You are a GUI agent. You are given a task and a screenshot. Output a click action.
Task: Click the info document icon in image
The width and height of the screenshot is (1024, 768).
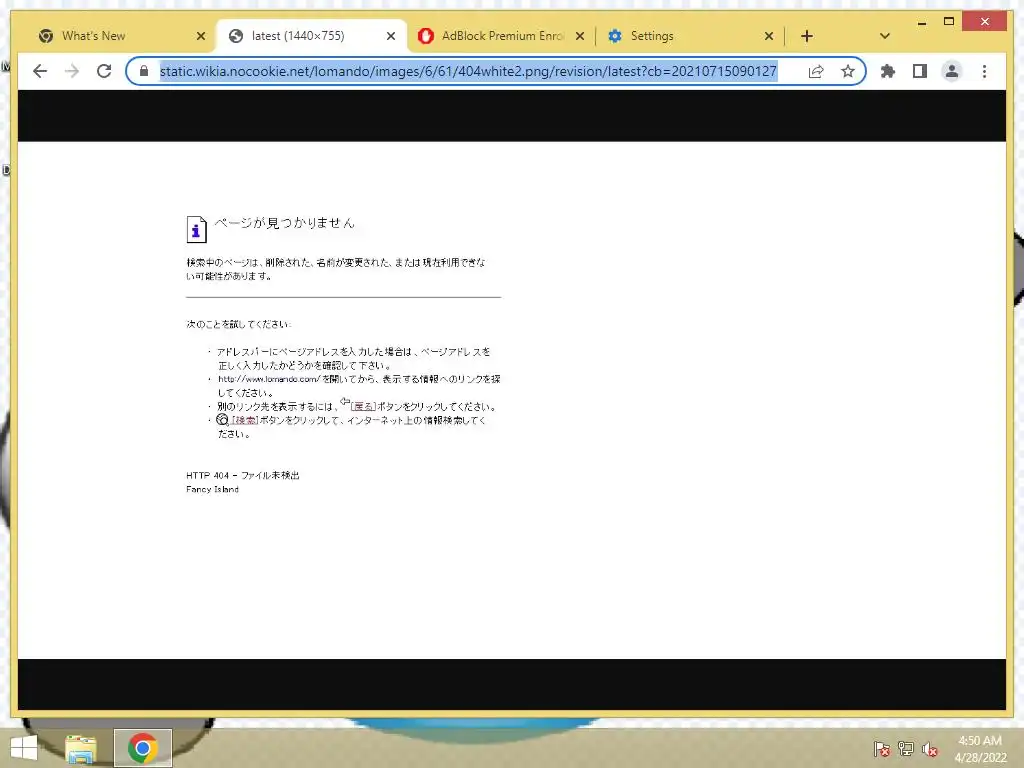coord(197,229)
